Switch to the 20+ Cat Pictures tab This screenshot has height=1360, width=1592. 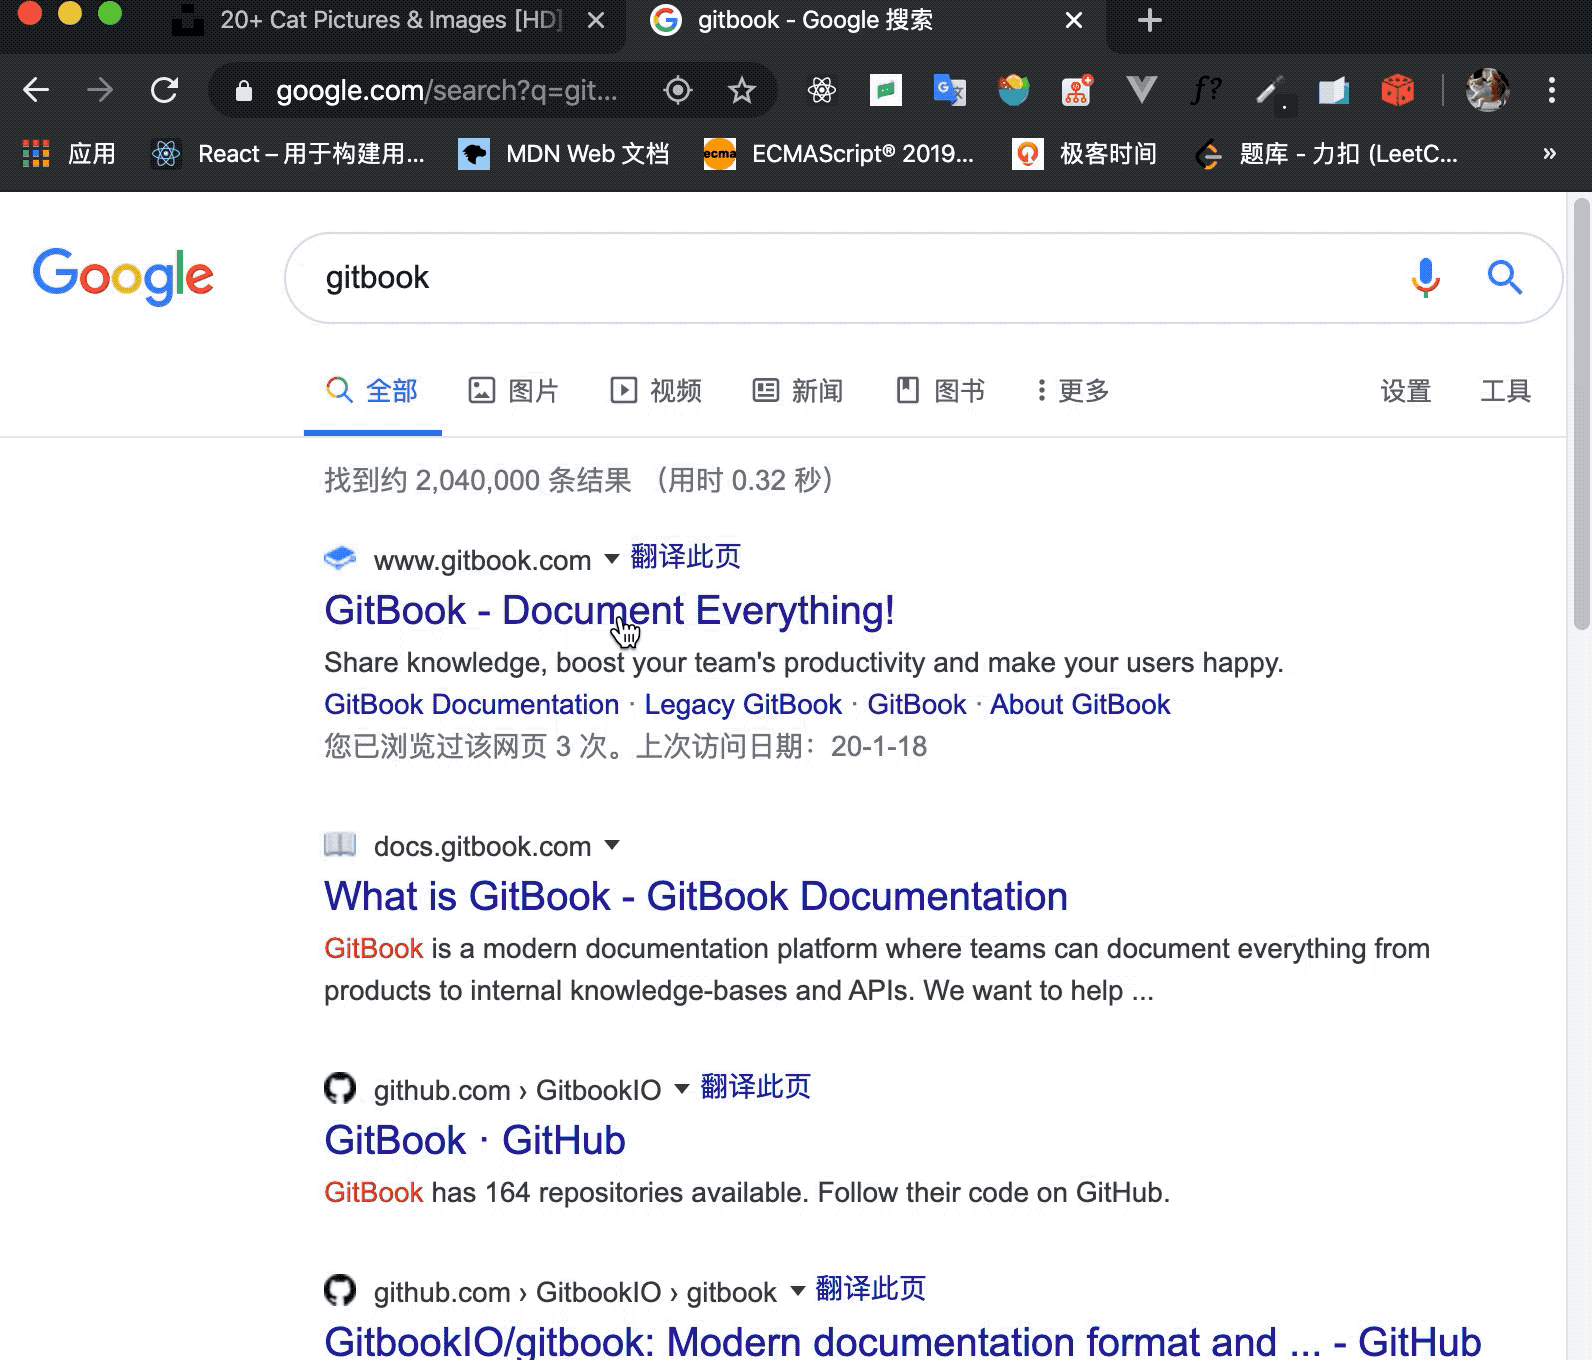tap(390, 20)
